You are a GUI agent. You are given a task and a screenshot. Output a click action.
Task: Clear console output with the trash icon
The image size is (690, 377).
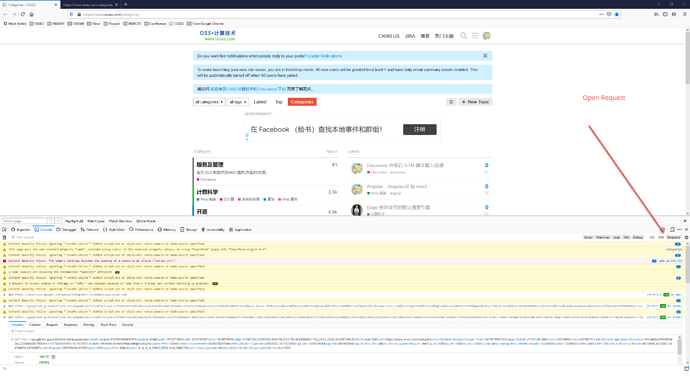pos(4,237)
